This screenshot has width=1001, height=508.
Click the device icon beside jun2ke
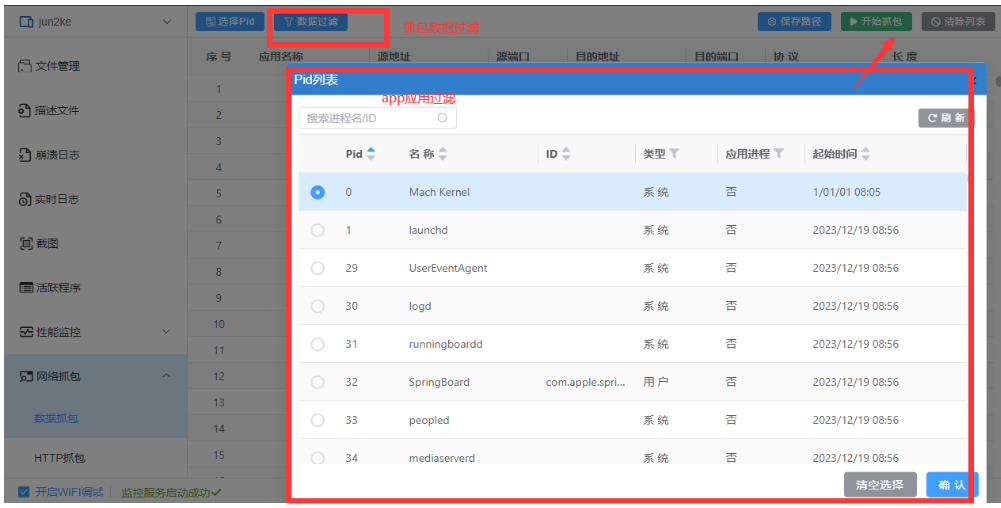click(x=26, y=22)
